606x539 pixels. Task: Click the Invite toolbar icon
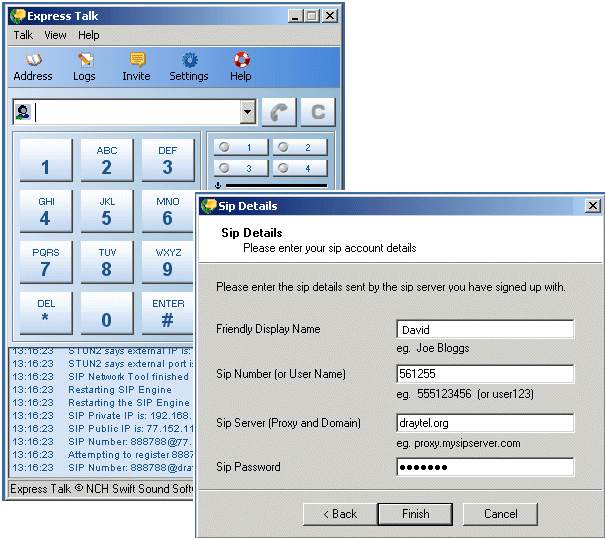(136, 67)
